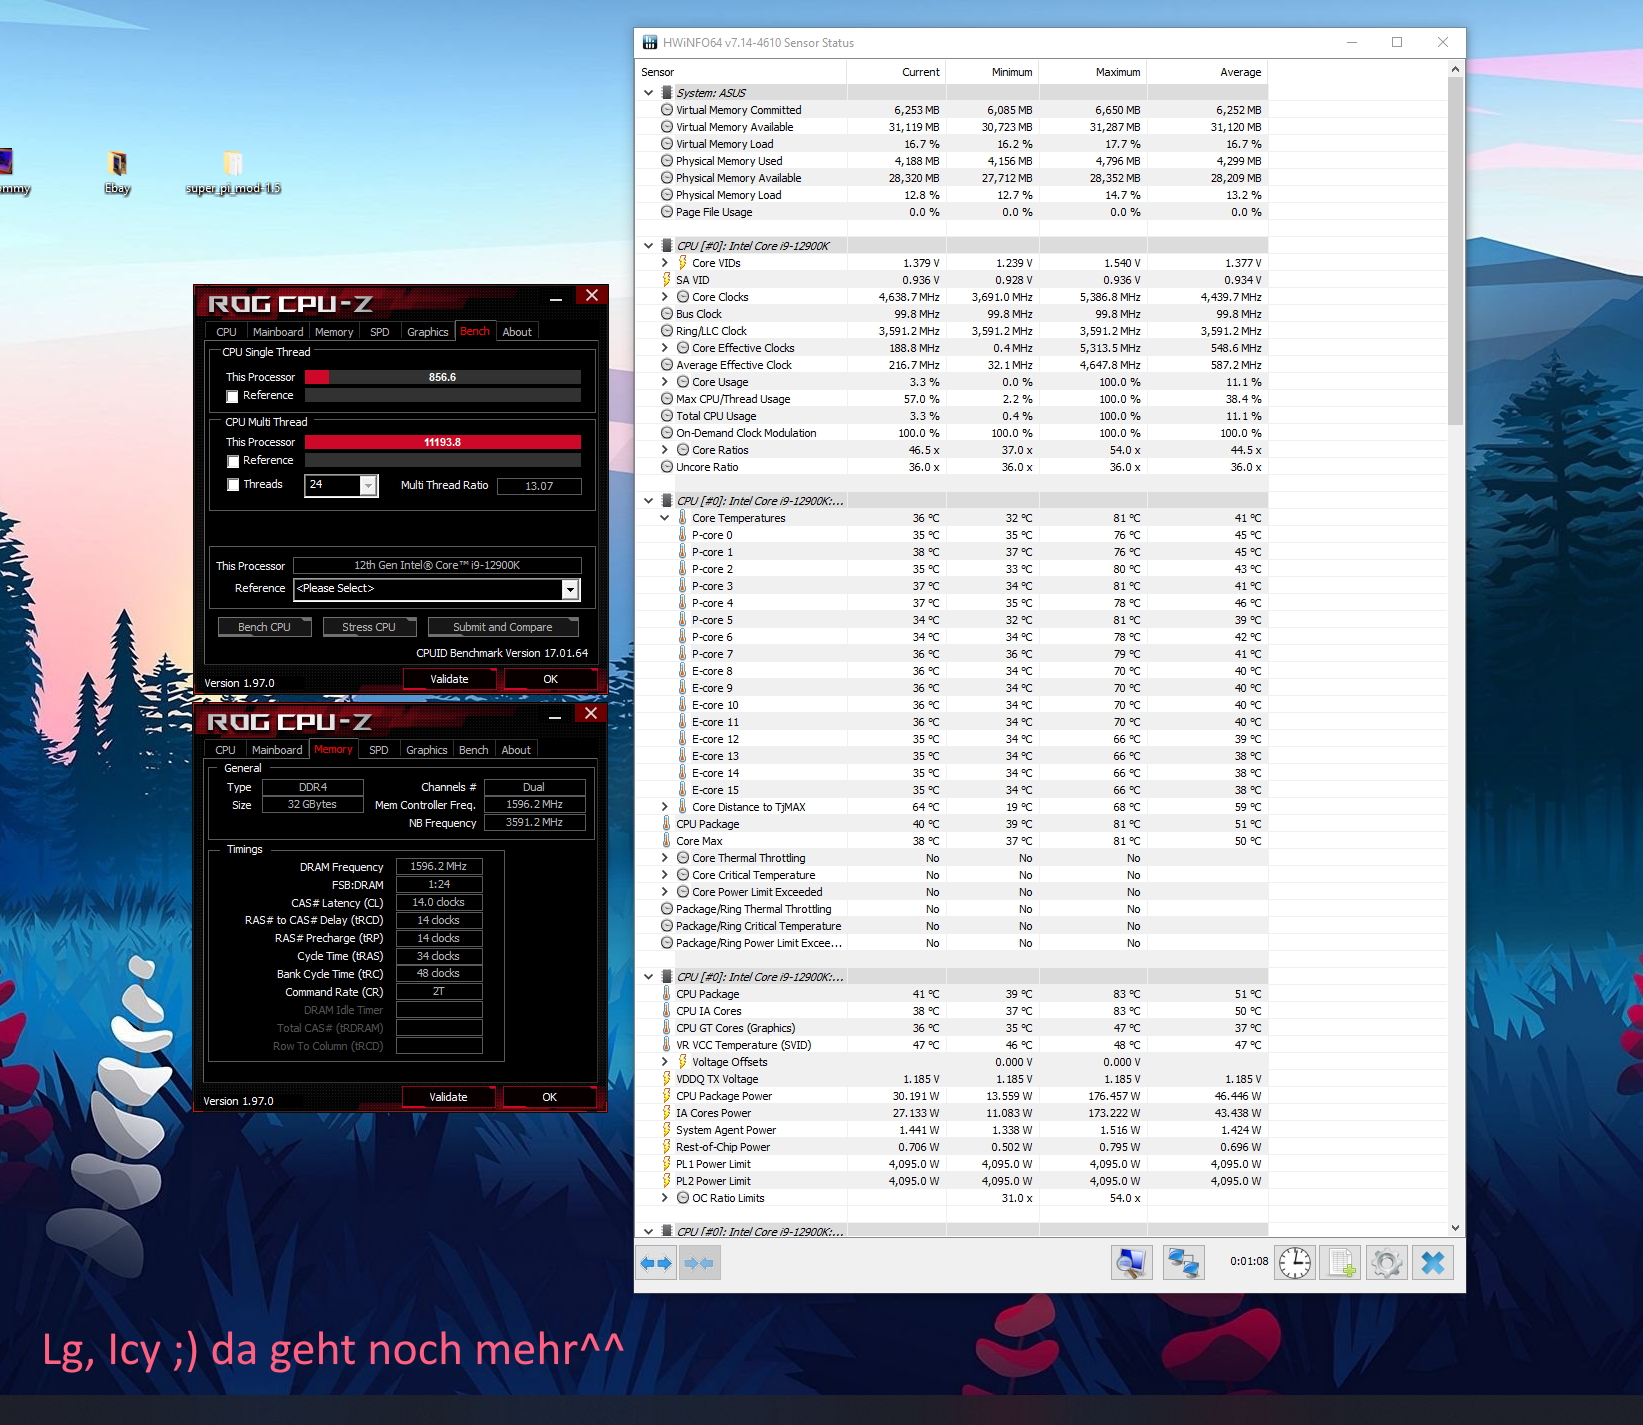Click the icon beside Virtual Memory Committed

(x=667, y=110)
